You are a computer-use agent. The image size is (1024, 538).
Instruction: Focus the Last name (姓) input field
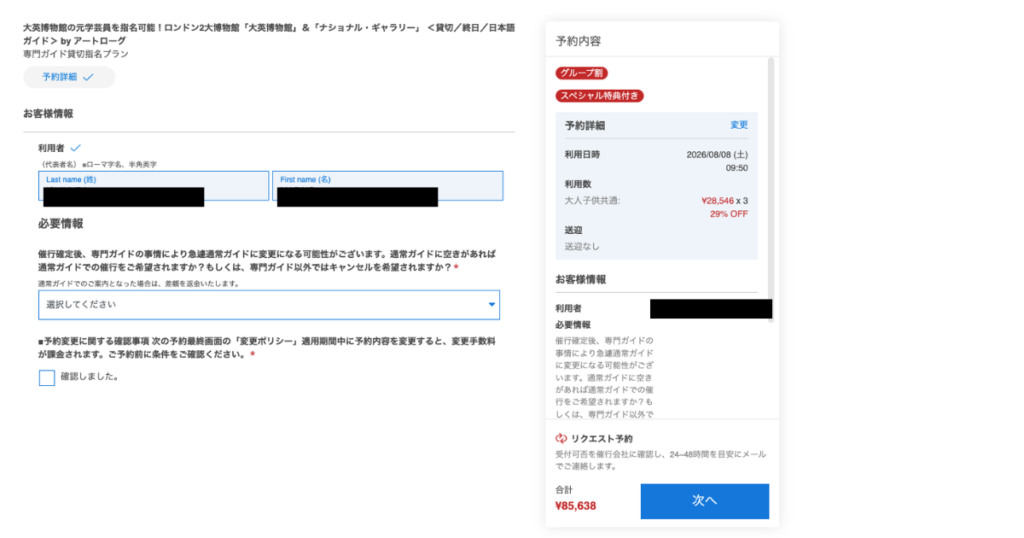[x=153, y=186]
